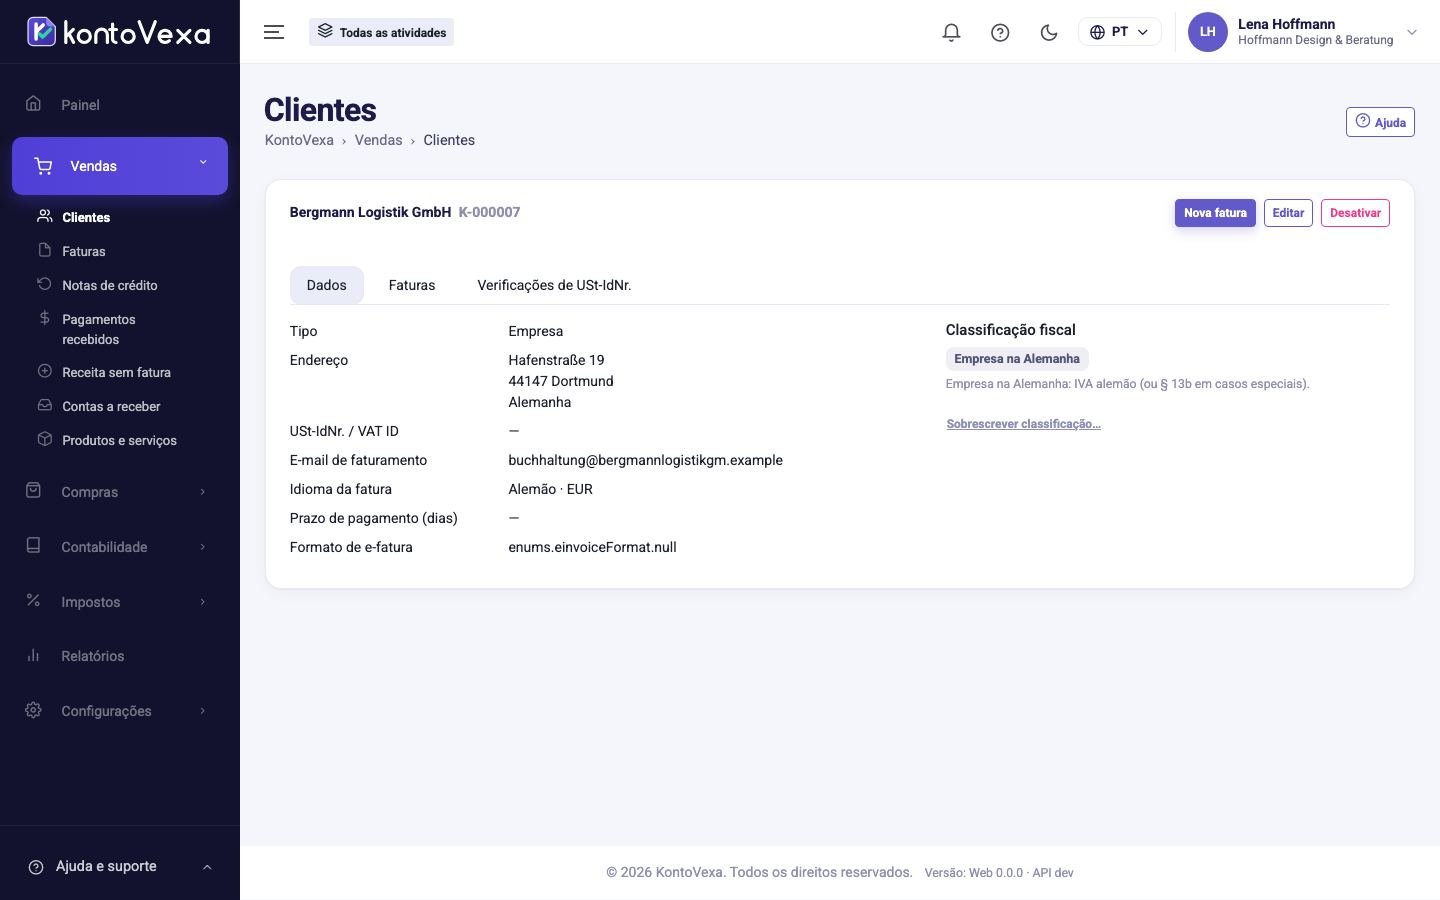Switch to Verificações de USt-IdNr. tab

point(554,285)
